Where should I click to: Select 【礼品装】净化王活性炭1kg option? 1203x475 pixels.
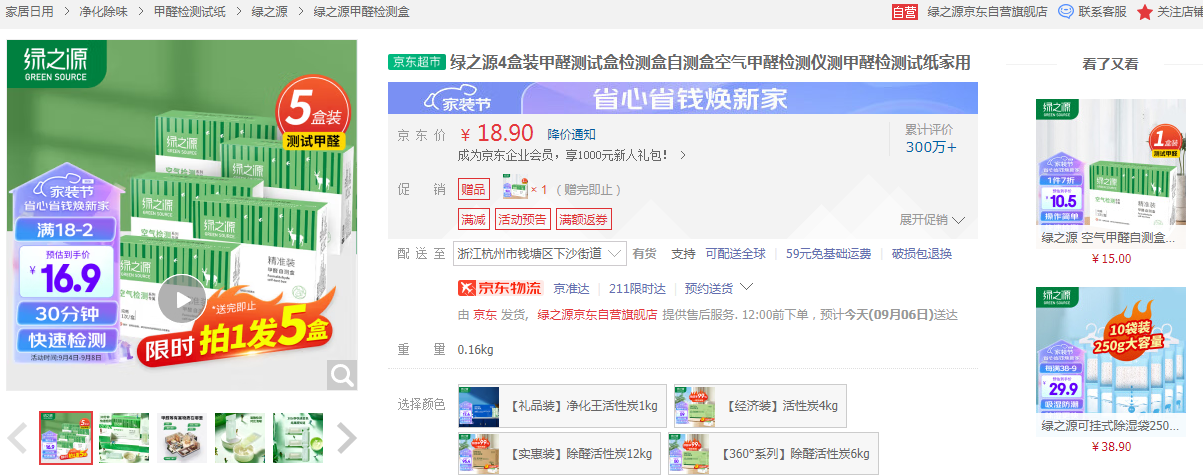click(x=560, y=406)
